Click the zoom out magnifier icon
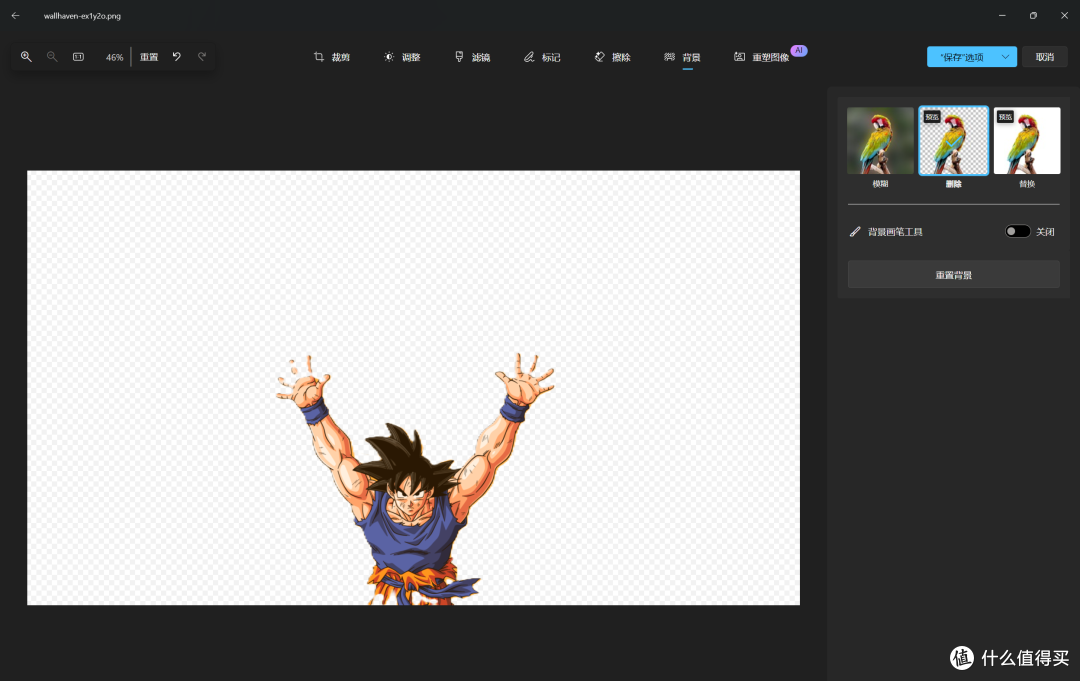1080x681 pixels. pos(52,56)
